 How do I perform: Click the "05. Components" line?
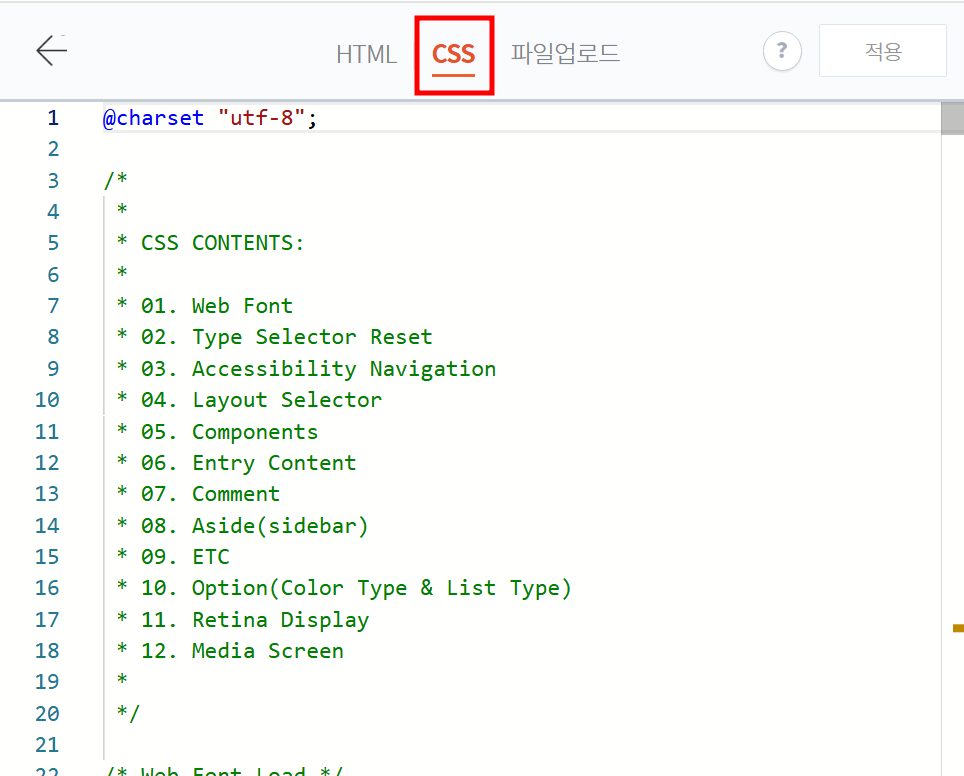(218, 432)
